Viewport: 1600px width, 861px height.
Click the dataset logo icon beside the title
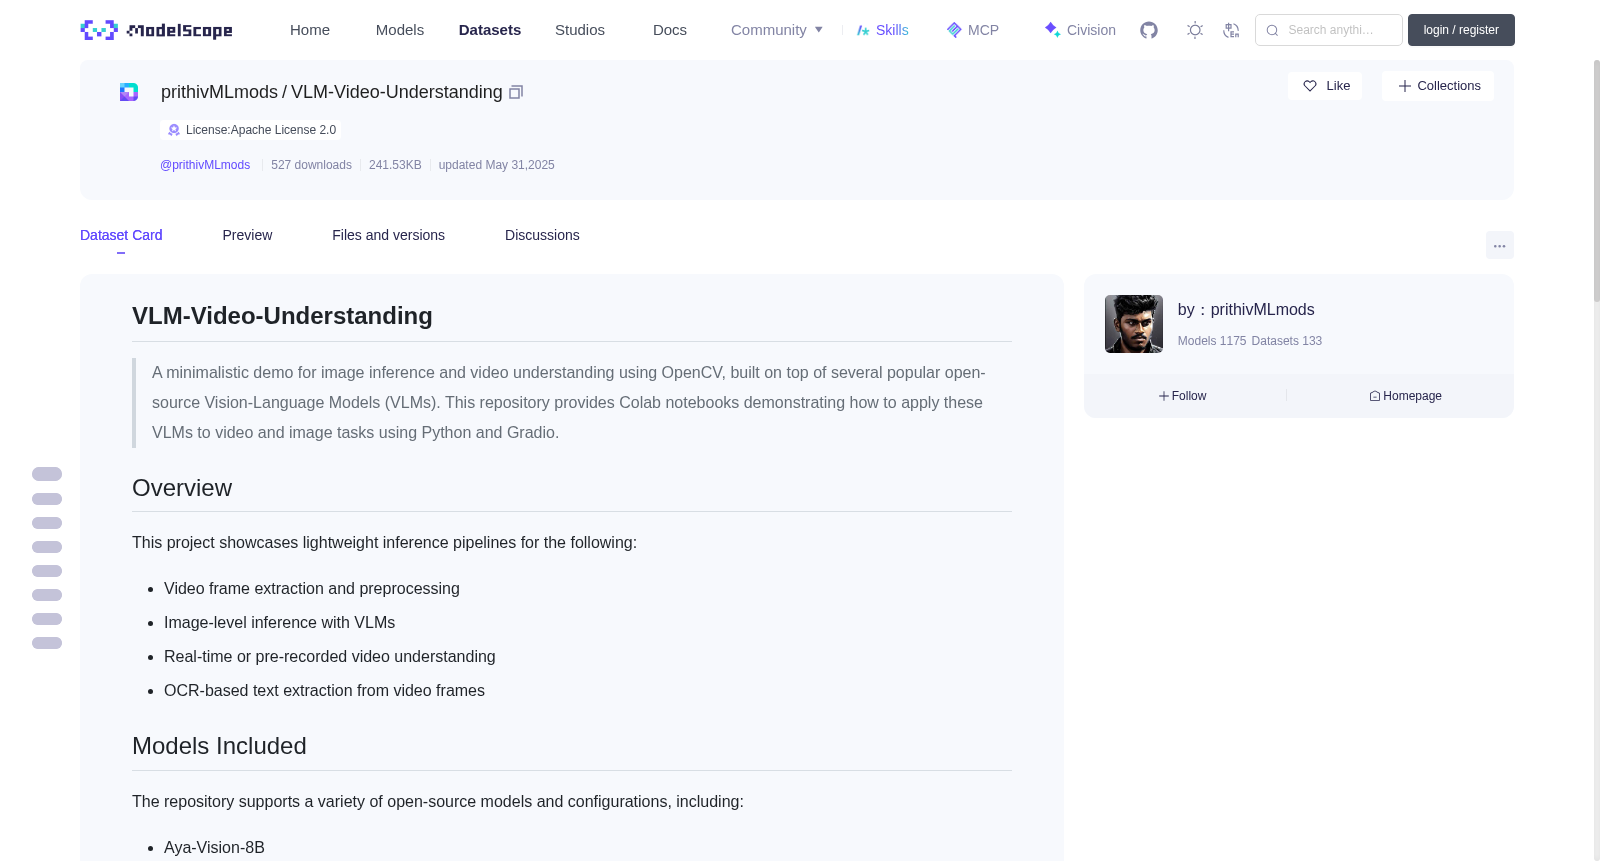tap(129, 92)
